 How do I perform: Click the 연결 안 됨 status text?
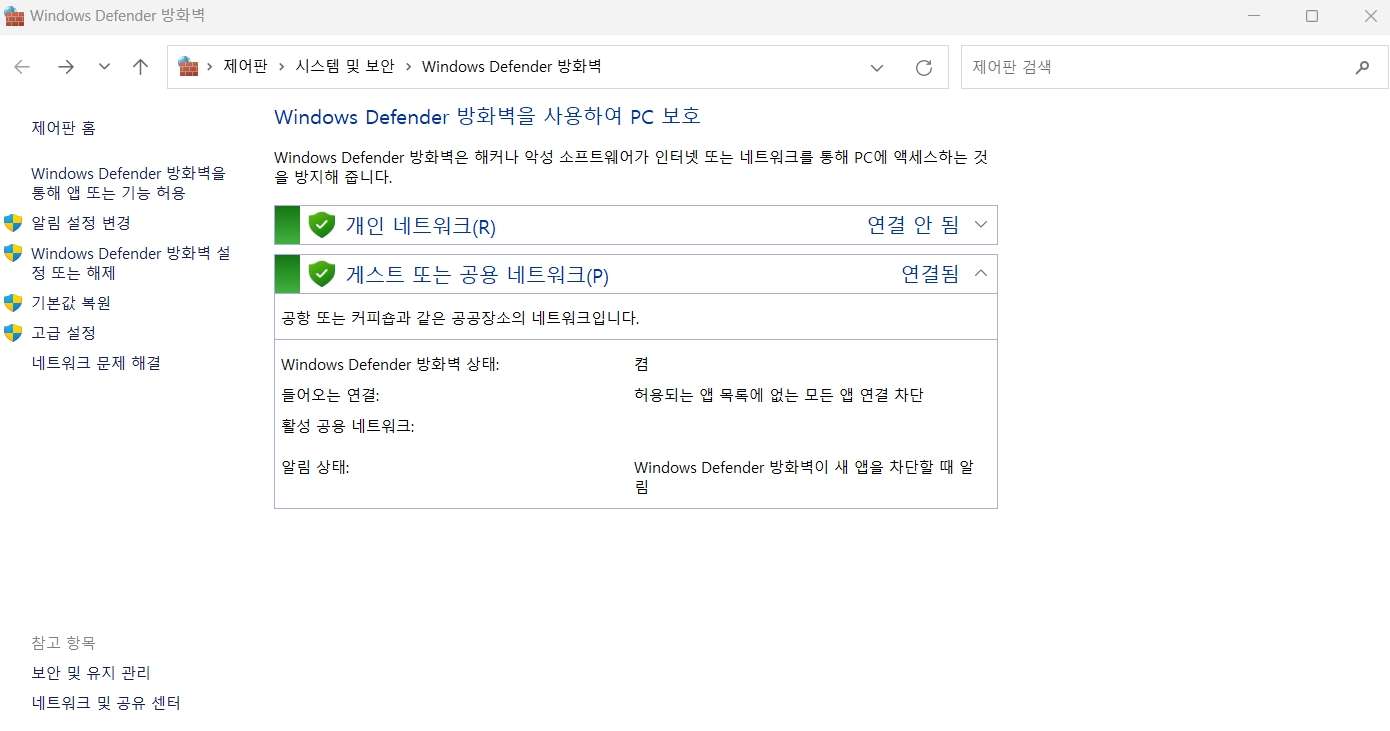coord(913,225)
